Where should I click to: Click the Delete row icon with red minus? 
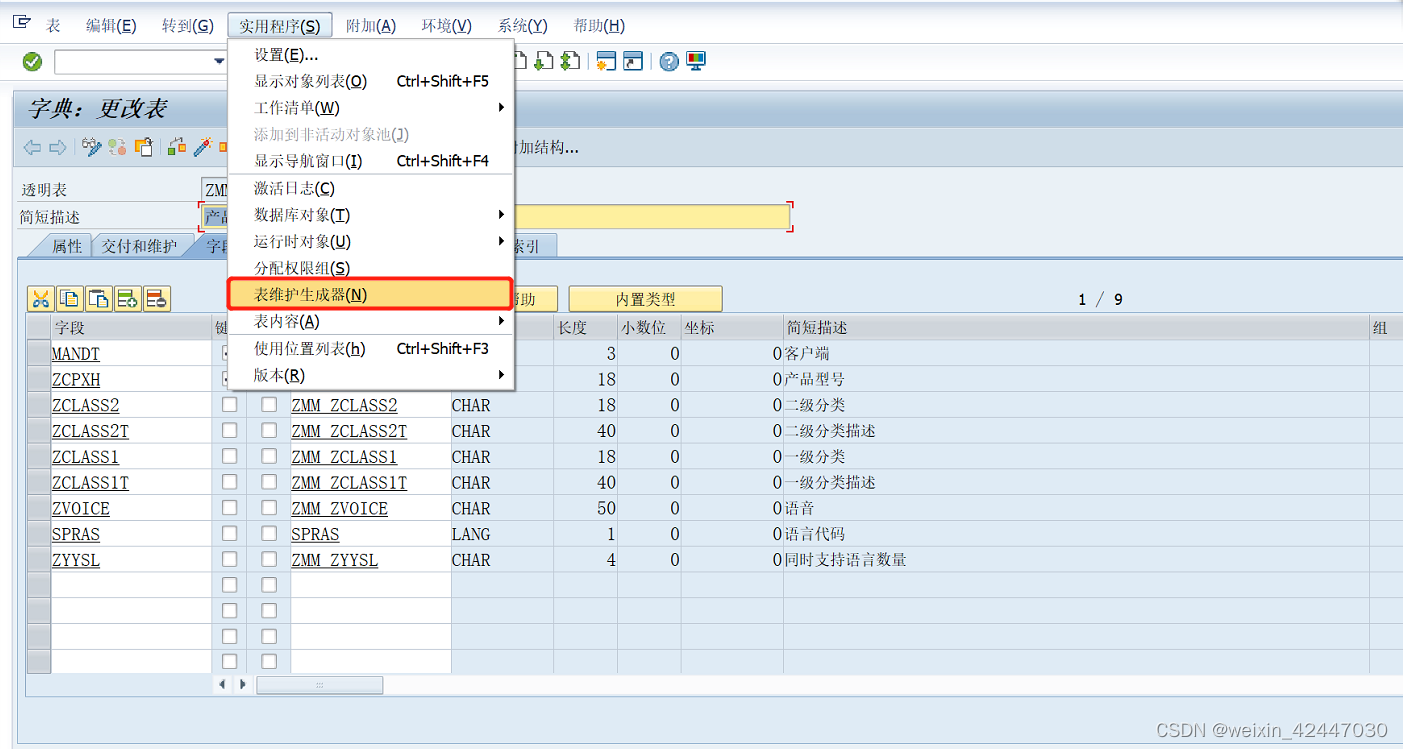click(x=155, y=298)
